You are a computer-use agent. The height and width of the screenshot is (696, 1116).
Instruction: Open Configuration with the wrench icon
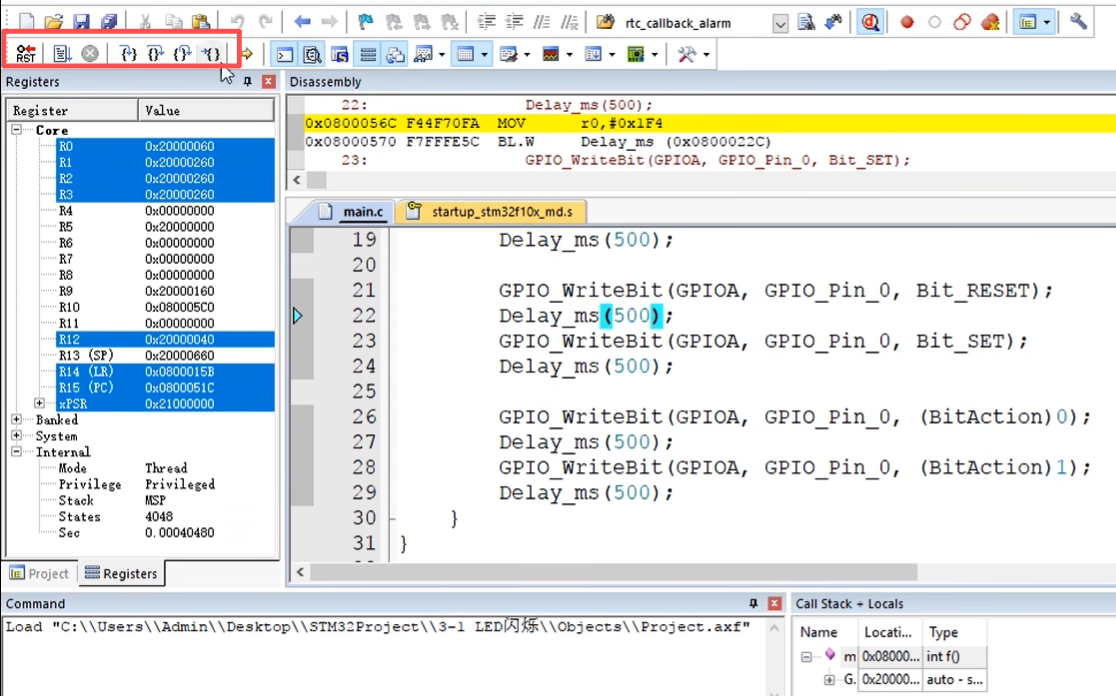(x=1078, y=22)
